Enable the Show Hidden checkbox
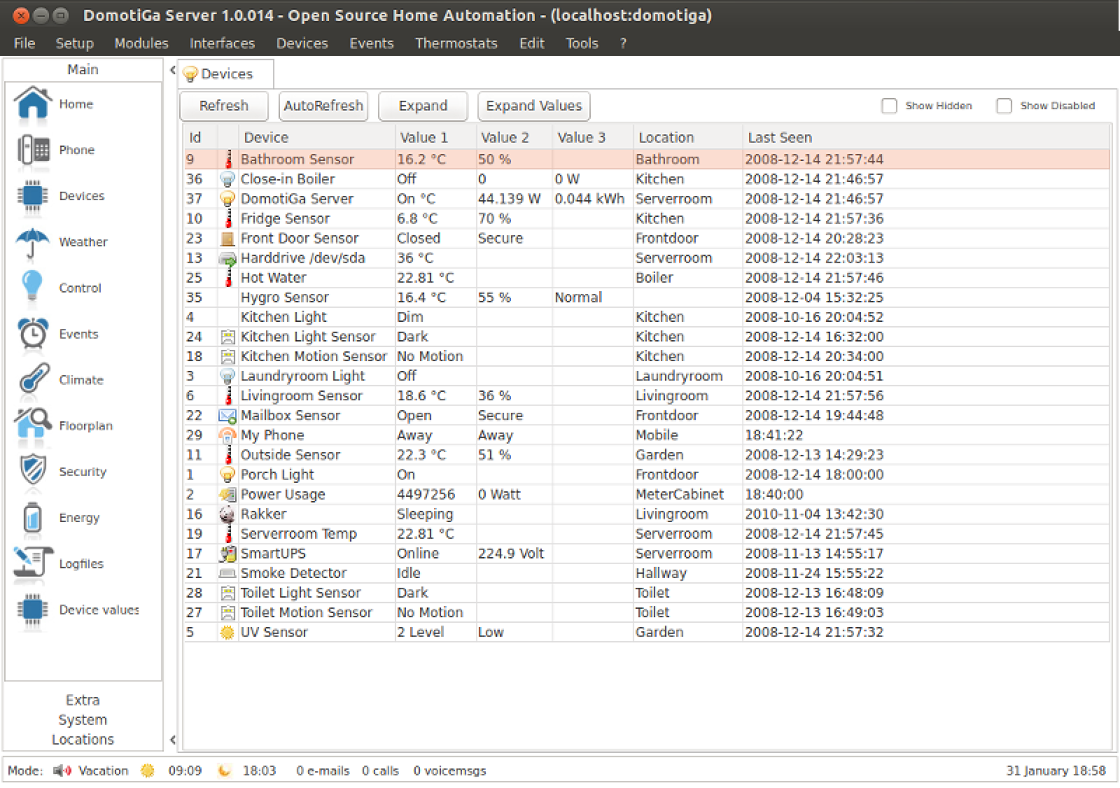Viewport: 1120px width, 788px height. (x=889, y=106)
